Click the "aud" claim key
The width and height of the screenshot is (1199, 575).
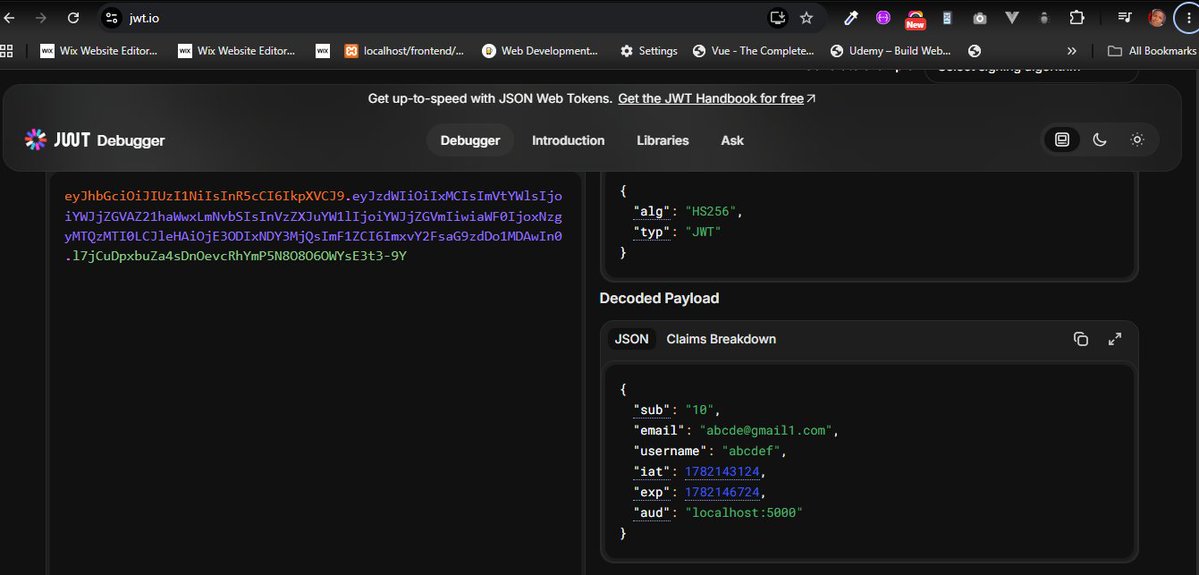pos(652,512)
